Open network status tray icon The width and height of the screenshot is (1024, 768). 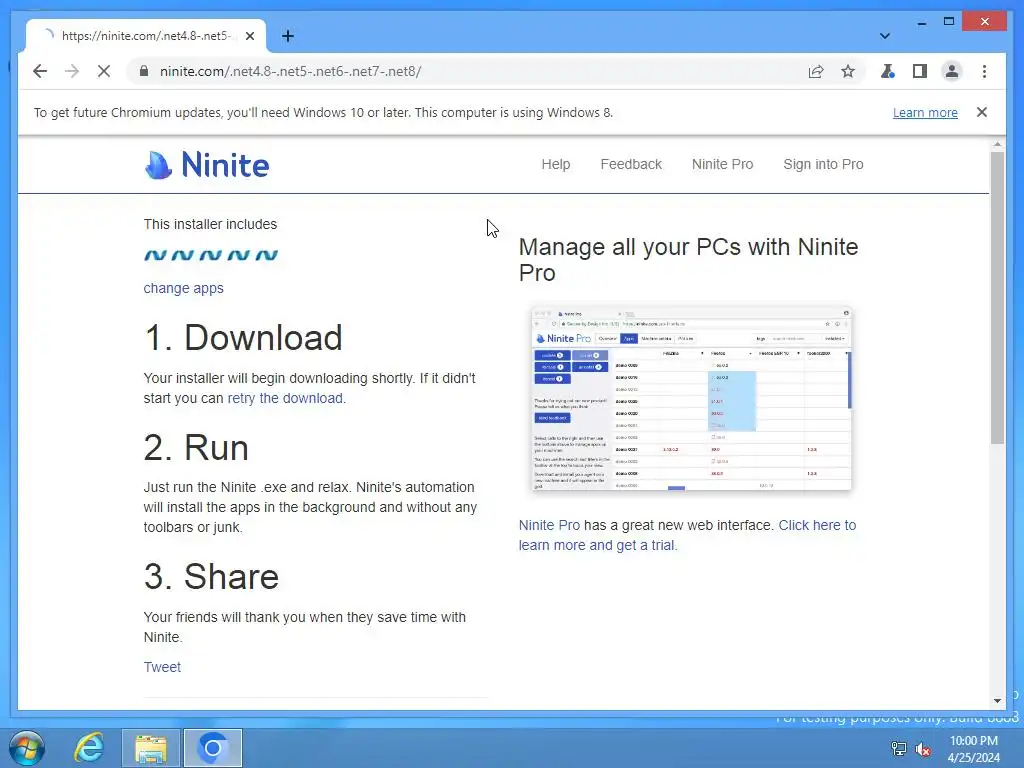tap(899, 749)
